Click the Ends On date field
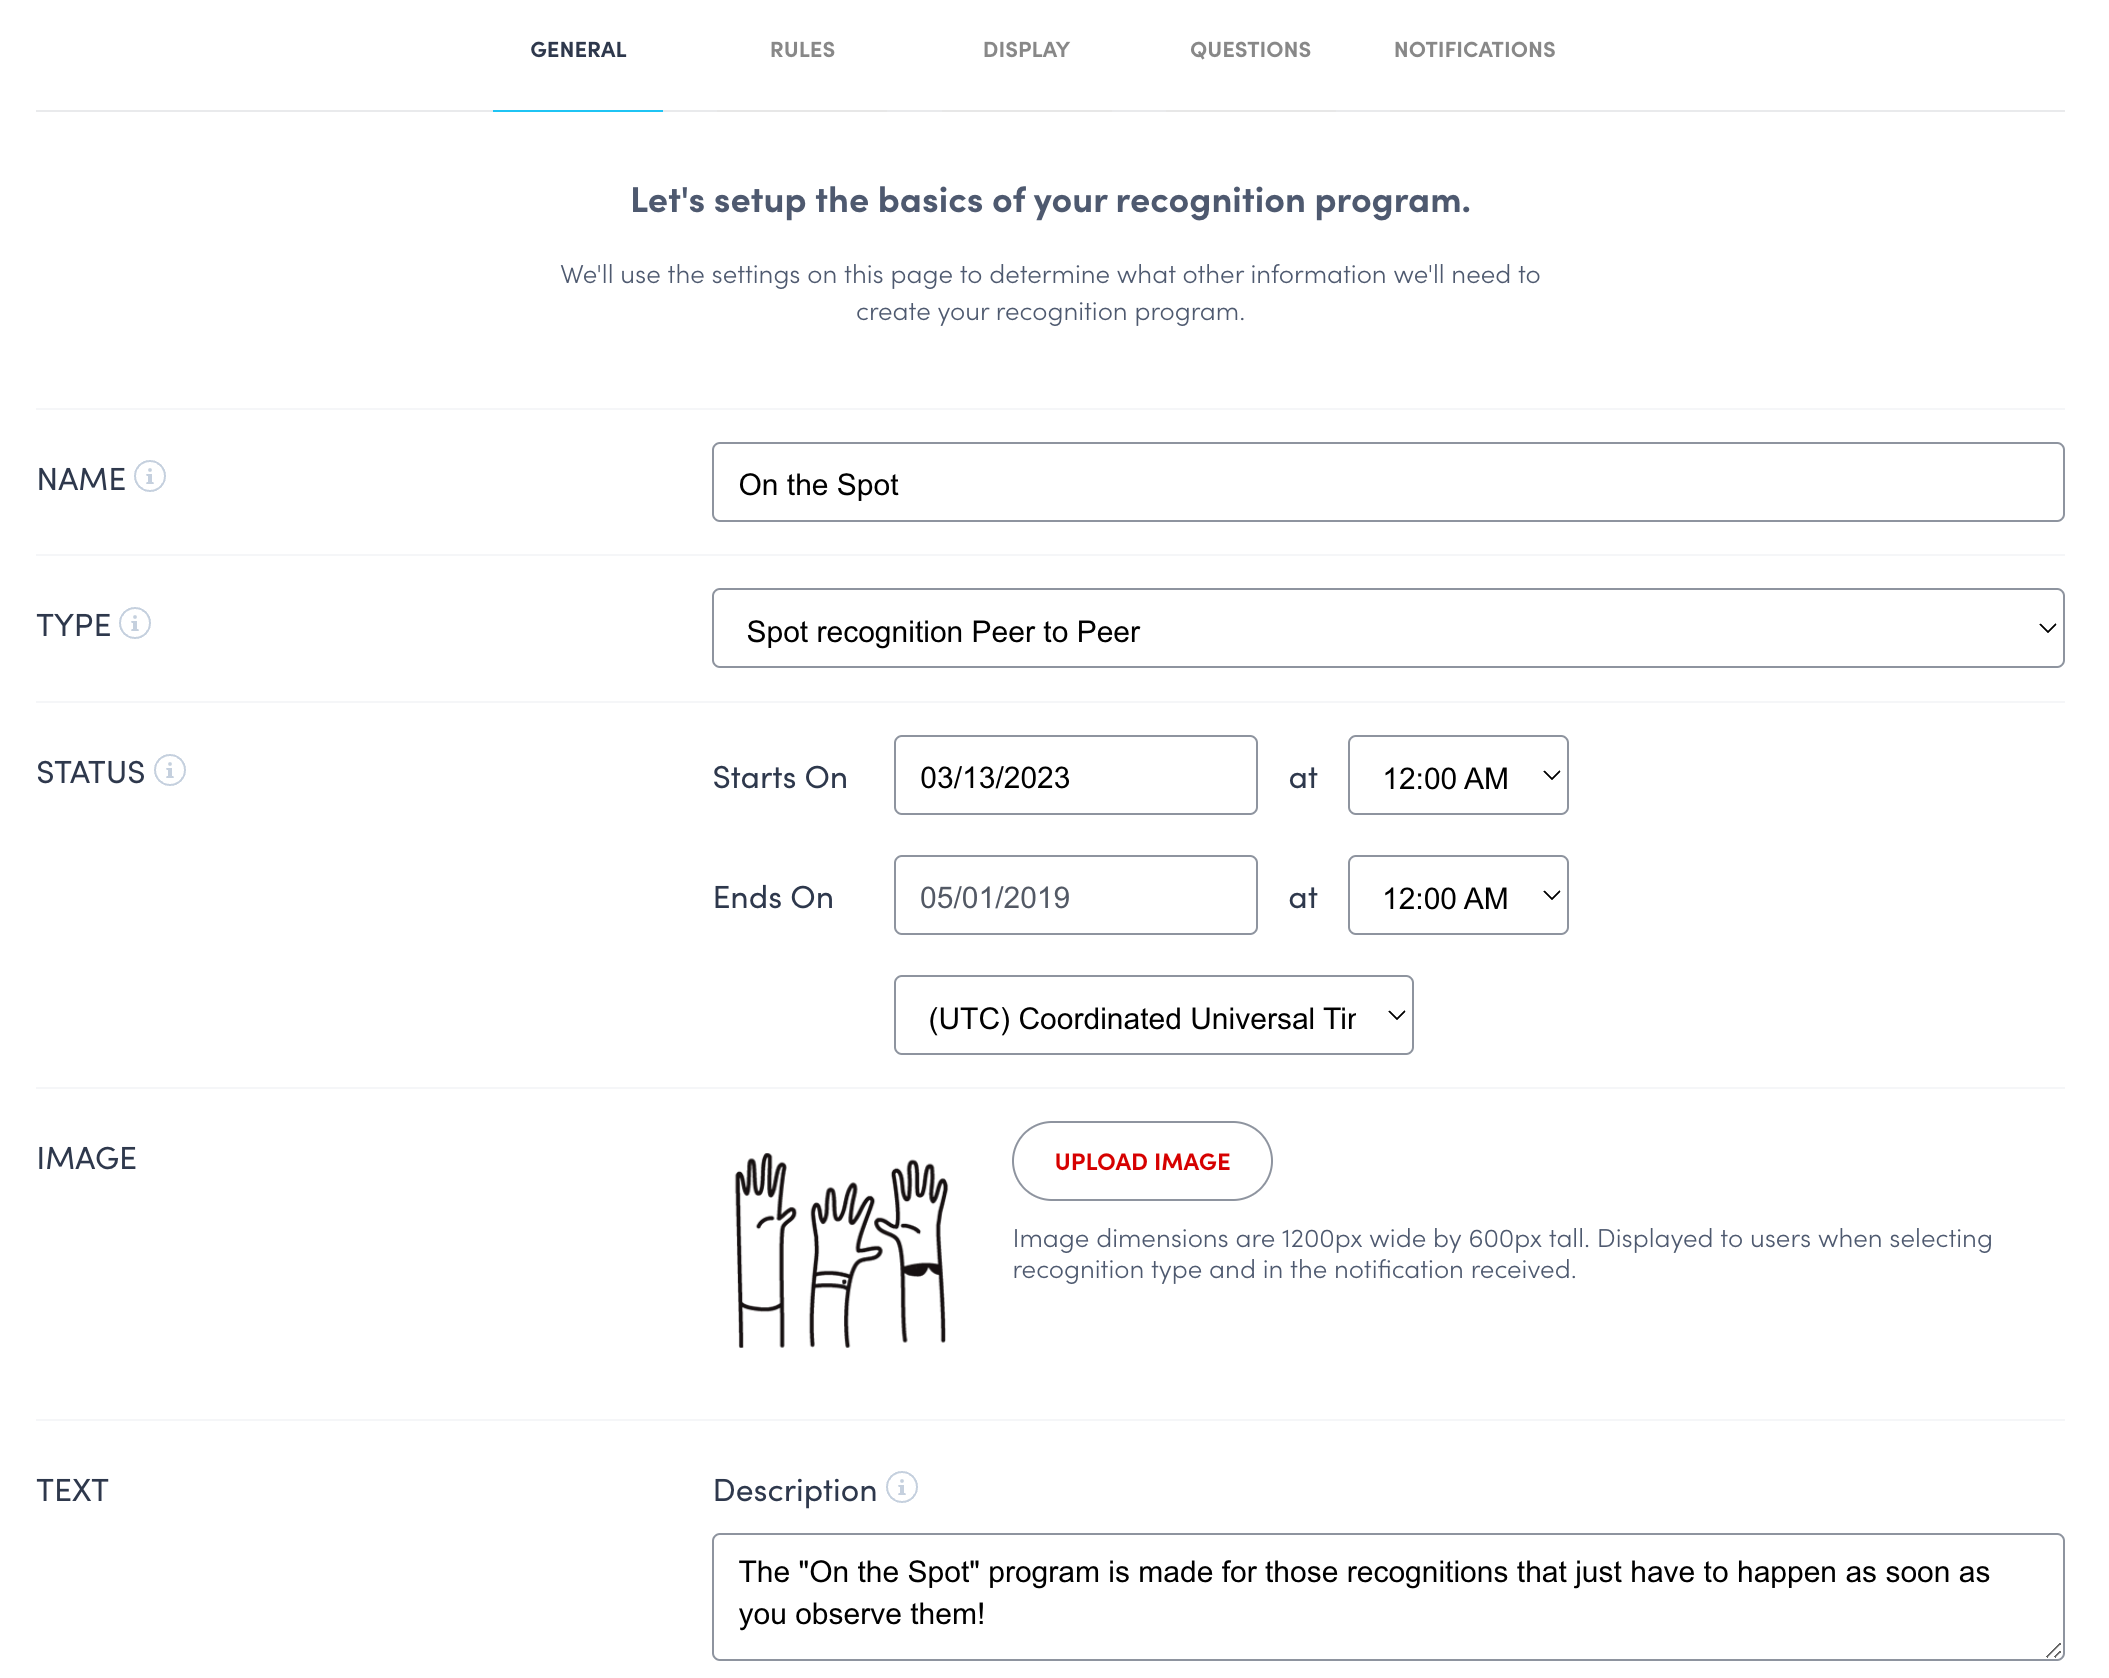This screenshot has height=1678, width=2109. (1075, 896)
